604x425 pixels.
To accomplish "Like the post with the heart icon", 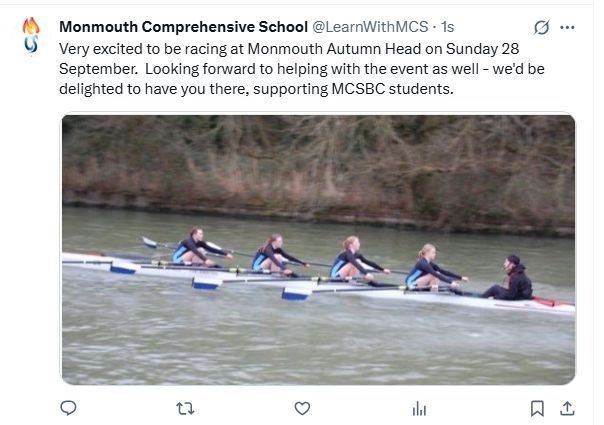I will coord(302,408).
